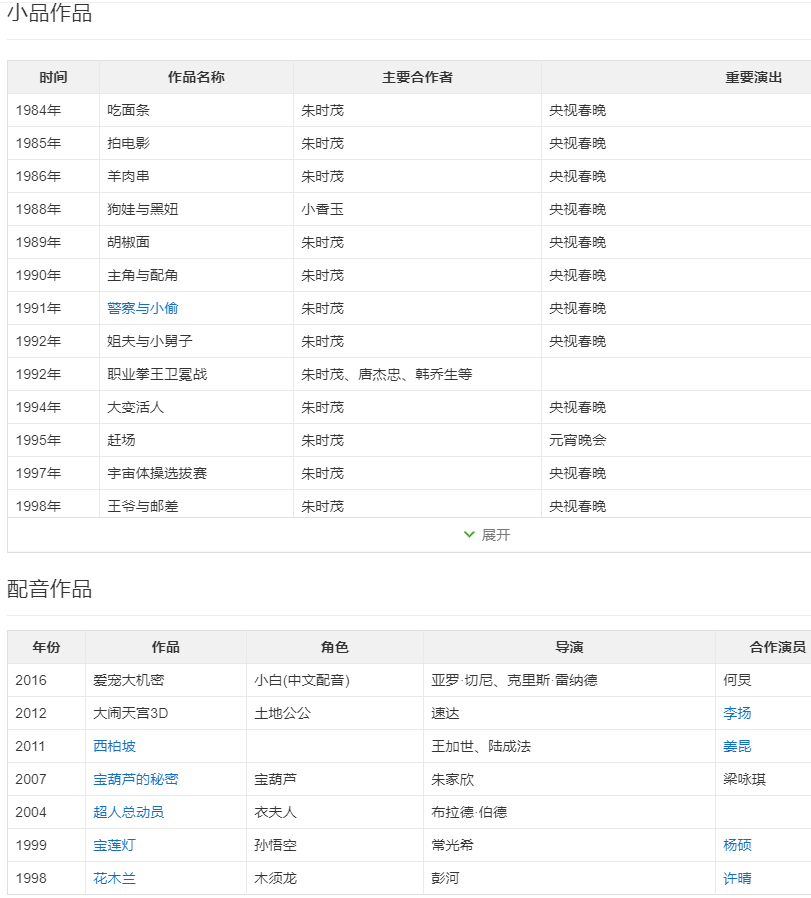The height and width of the screenshot is (898, 811).
Task: Select the 布拉德·伯德 cell
Action: 570,812
